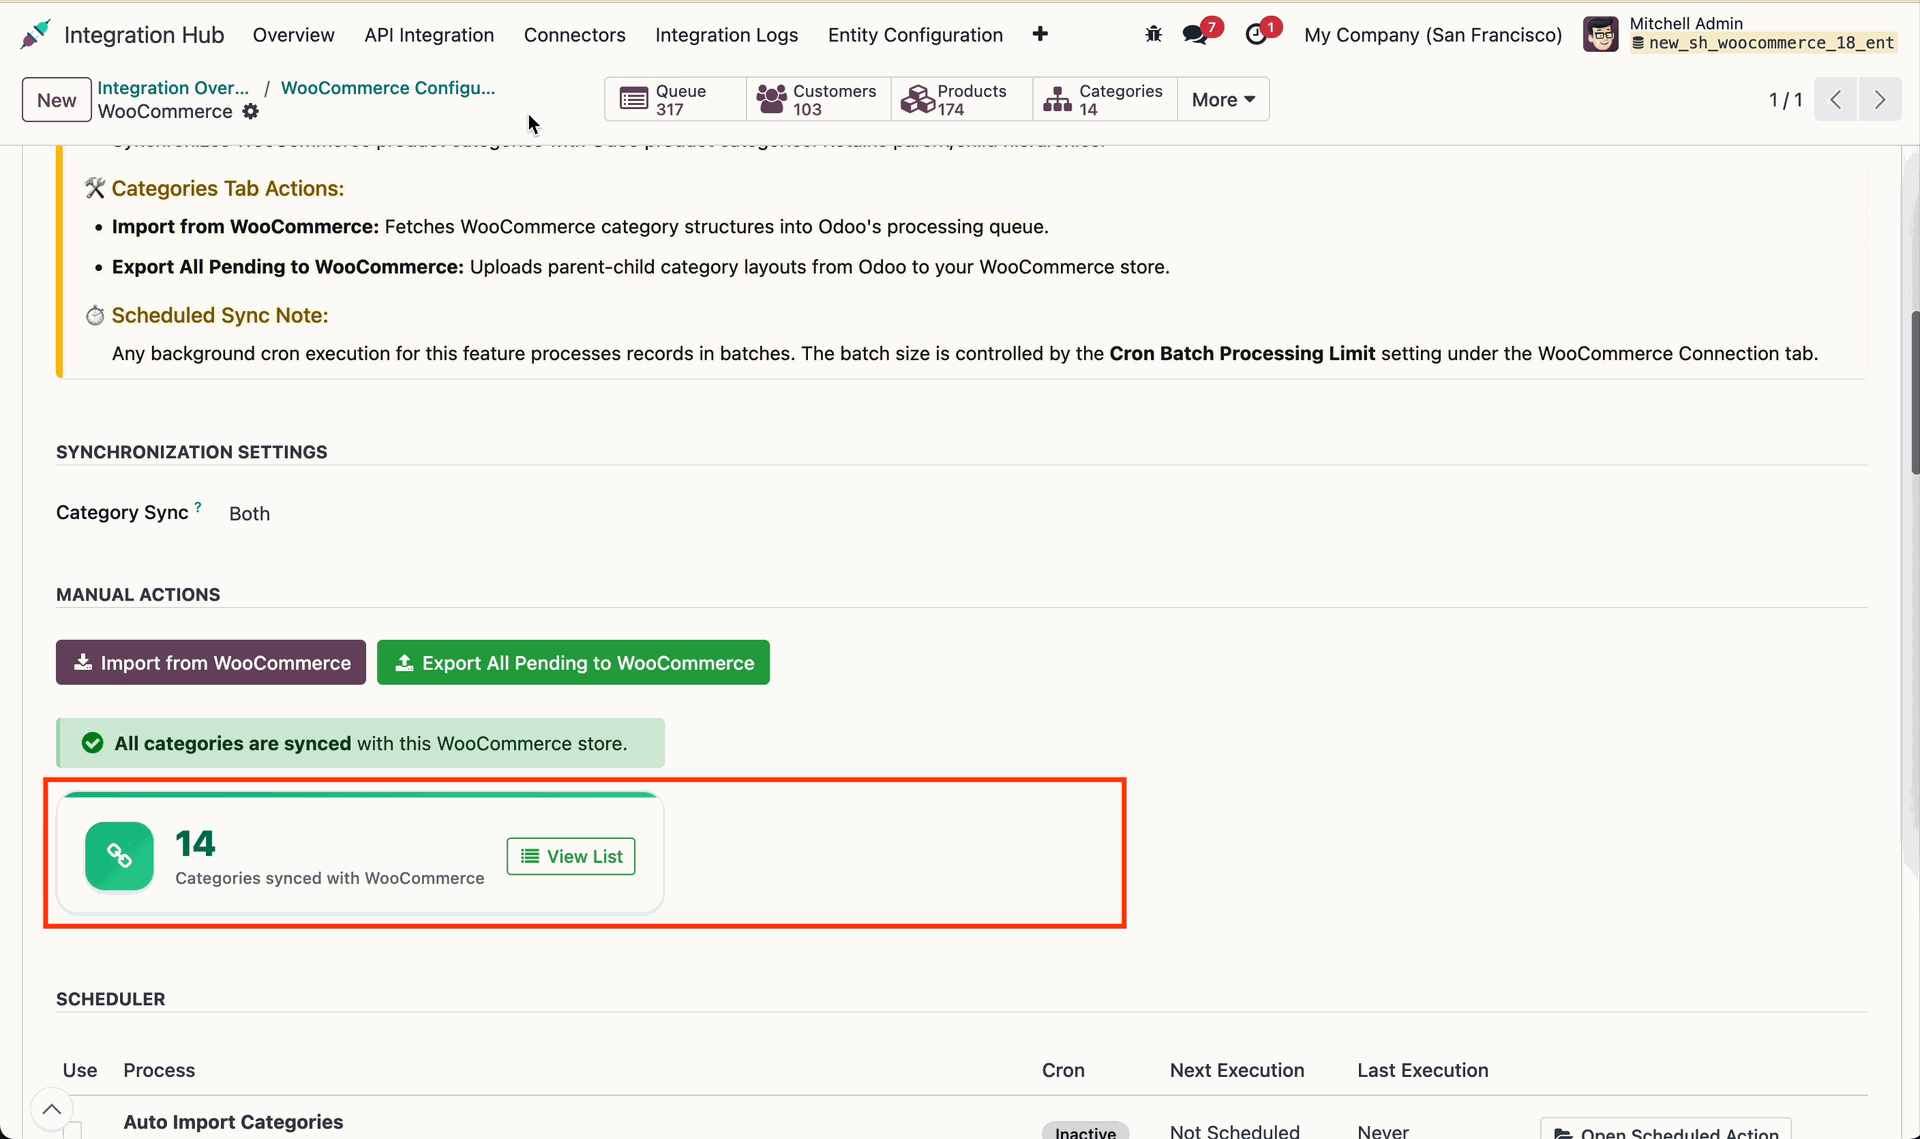The width and height of the screenshot is (1920, 1139).
Task: Click the 'Scheduled Sync Note:' heading
Action: pos(219,315)
